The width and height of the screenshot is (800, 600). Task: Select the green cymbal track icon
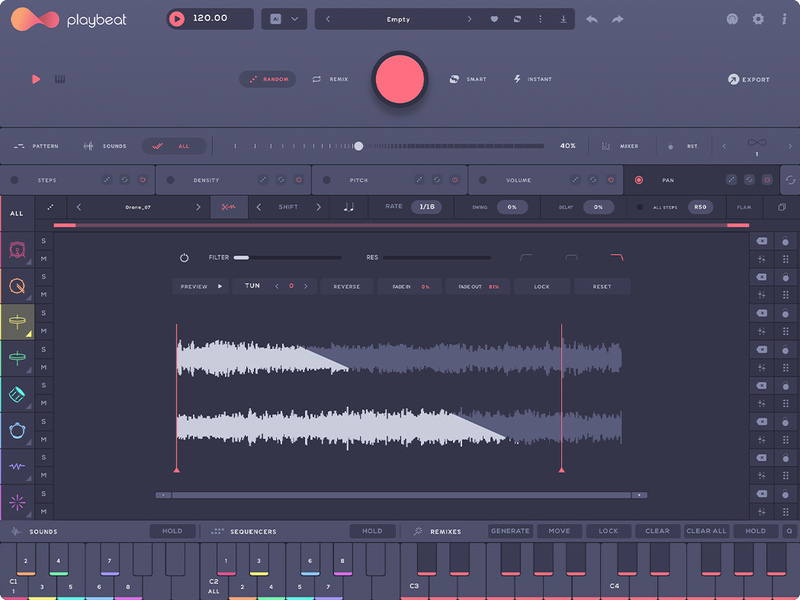pos(17,358)
